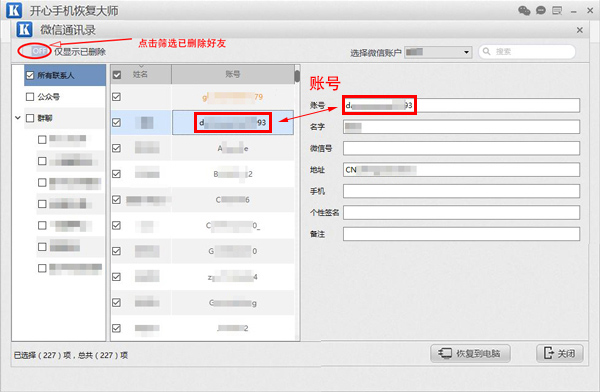Uncheck the row with account A...e

pyautogui.click(x=117, y=148)
